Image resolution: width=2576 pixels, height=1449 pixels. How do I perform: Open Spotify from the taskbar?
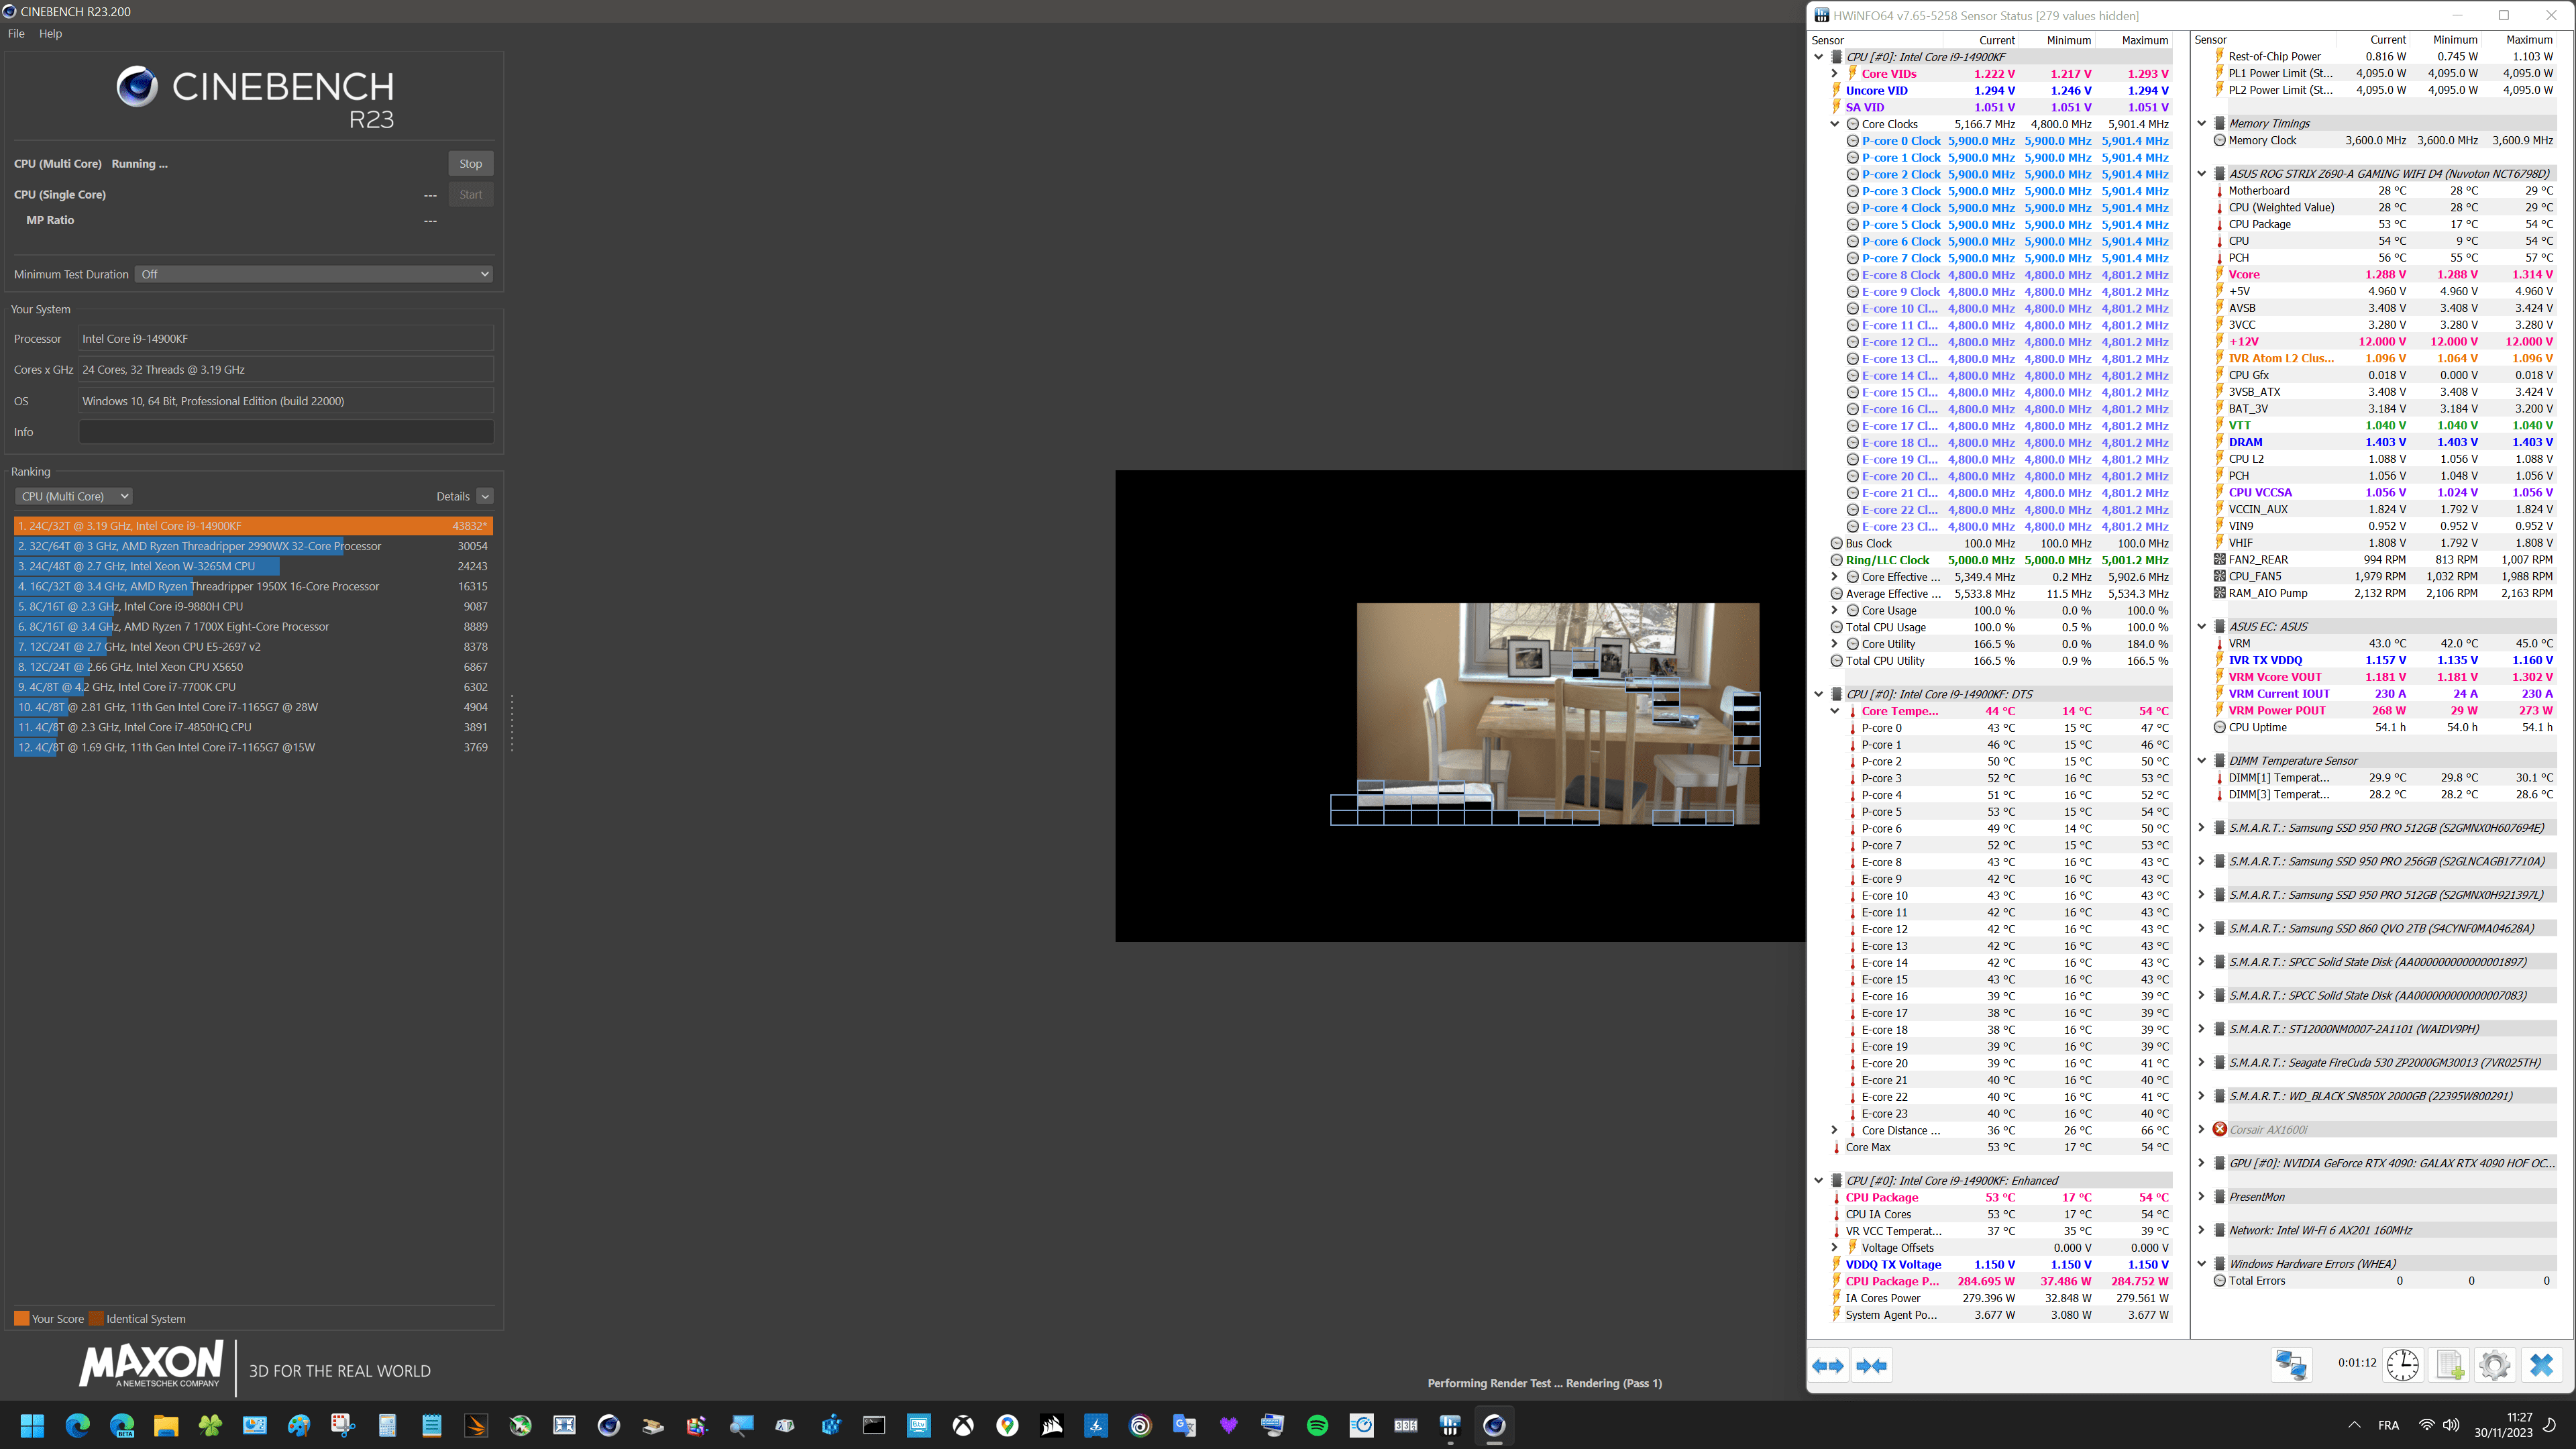pos(1317,1426)
